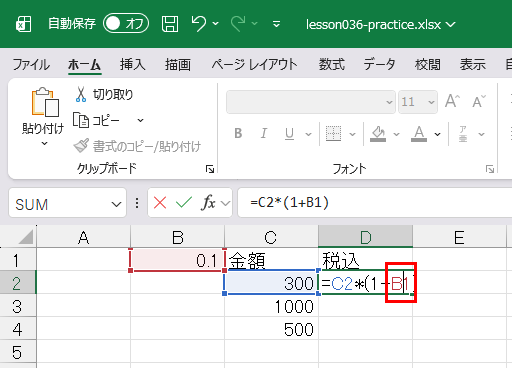
Task: Click the fill color bucket icon
Action: point(378,134)
